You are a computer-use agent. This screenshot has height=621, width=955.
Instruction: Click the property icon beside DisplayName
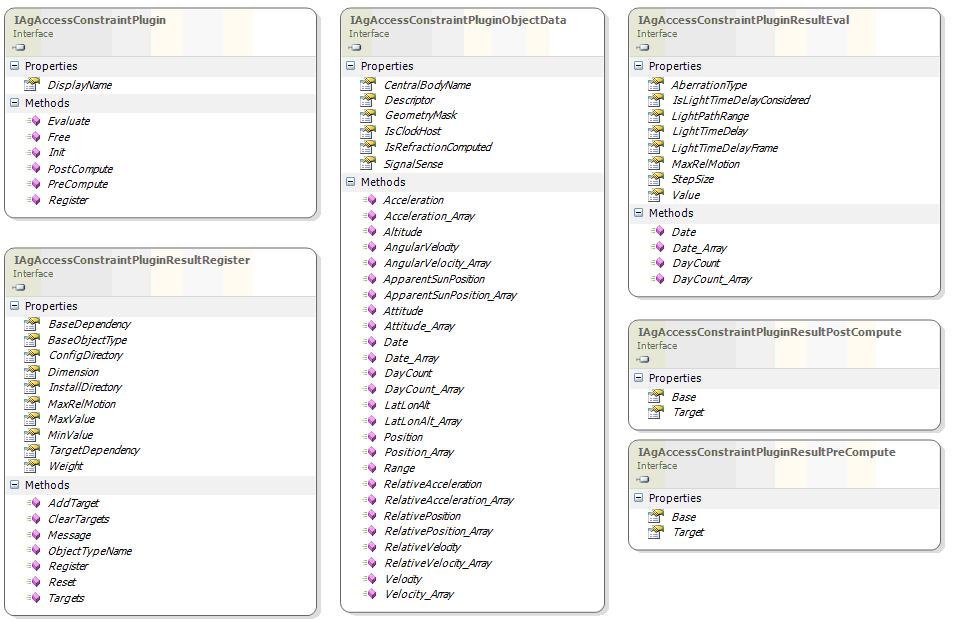[32, 85]
